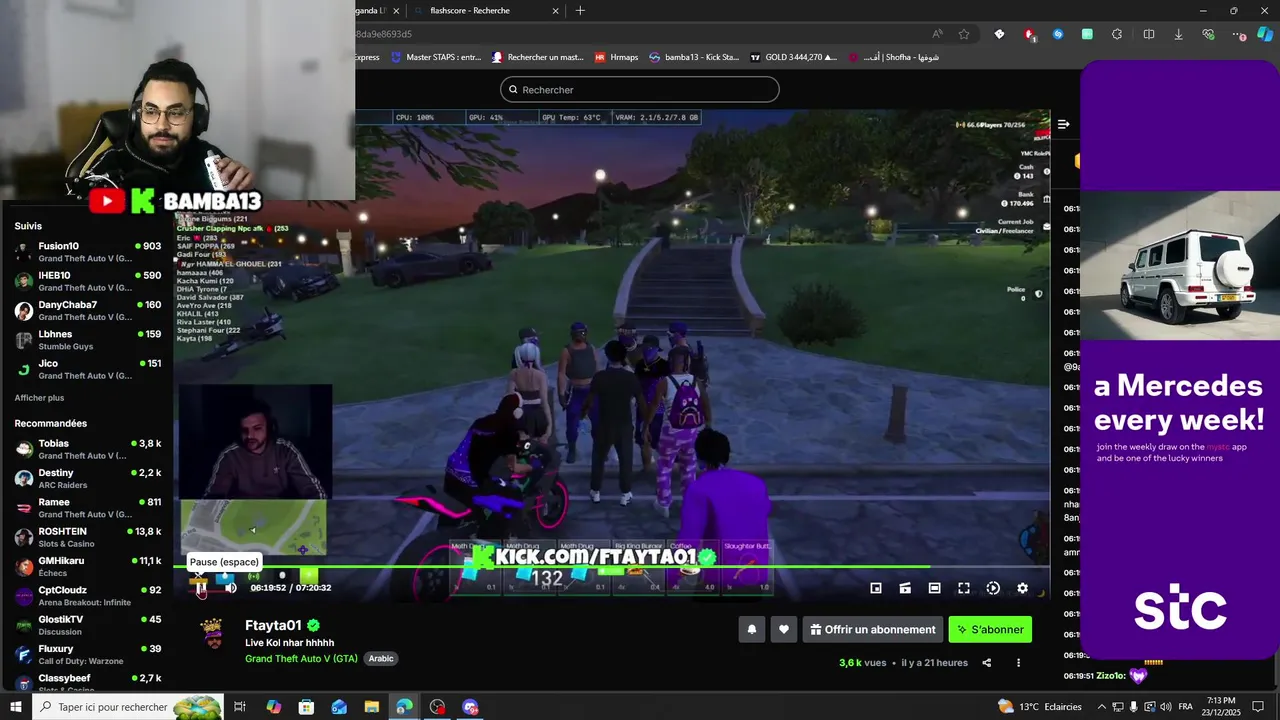Switch to the flashscore - Recherche tab

point(485,11)
